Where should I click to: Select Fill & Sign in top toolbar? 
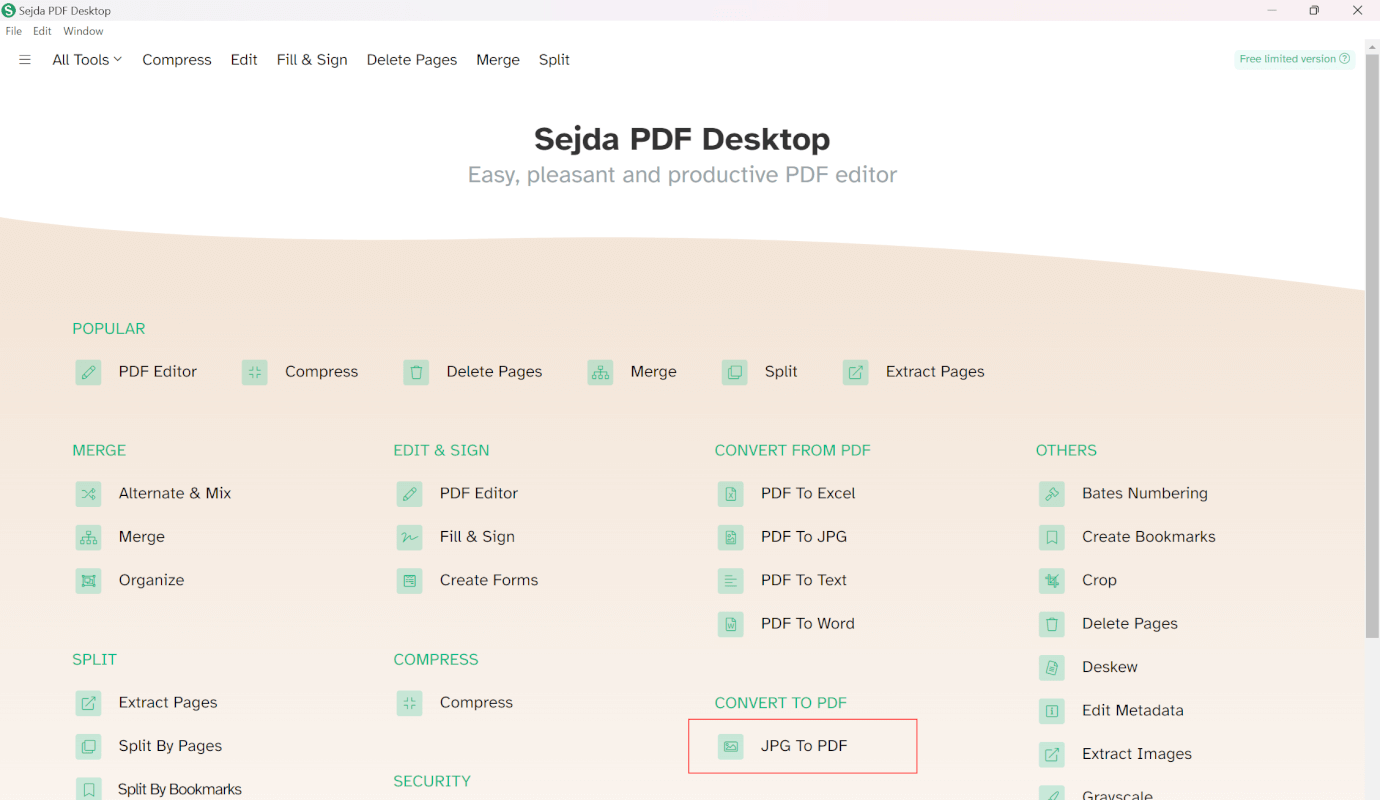[x=312, y=60]
